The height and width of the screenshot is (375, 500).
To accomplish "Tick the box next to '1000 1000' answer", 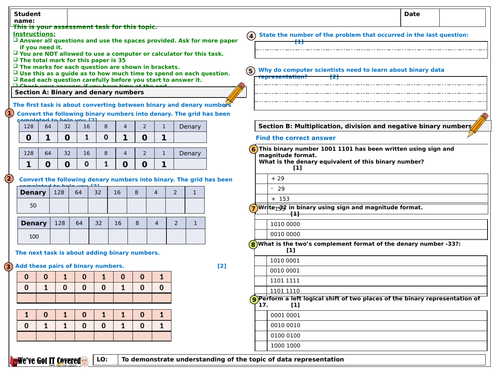I will pyautogui.click(x=261, y=346).
